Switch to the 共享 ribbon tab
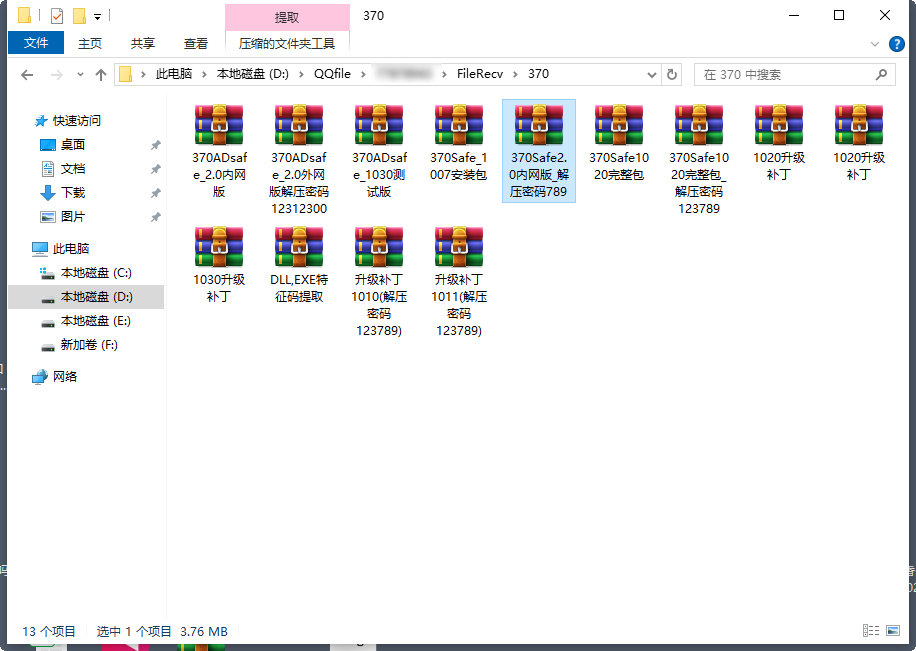Screen dimensions: 916x651 [143, 44]
